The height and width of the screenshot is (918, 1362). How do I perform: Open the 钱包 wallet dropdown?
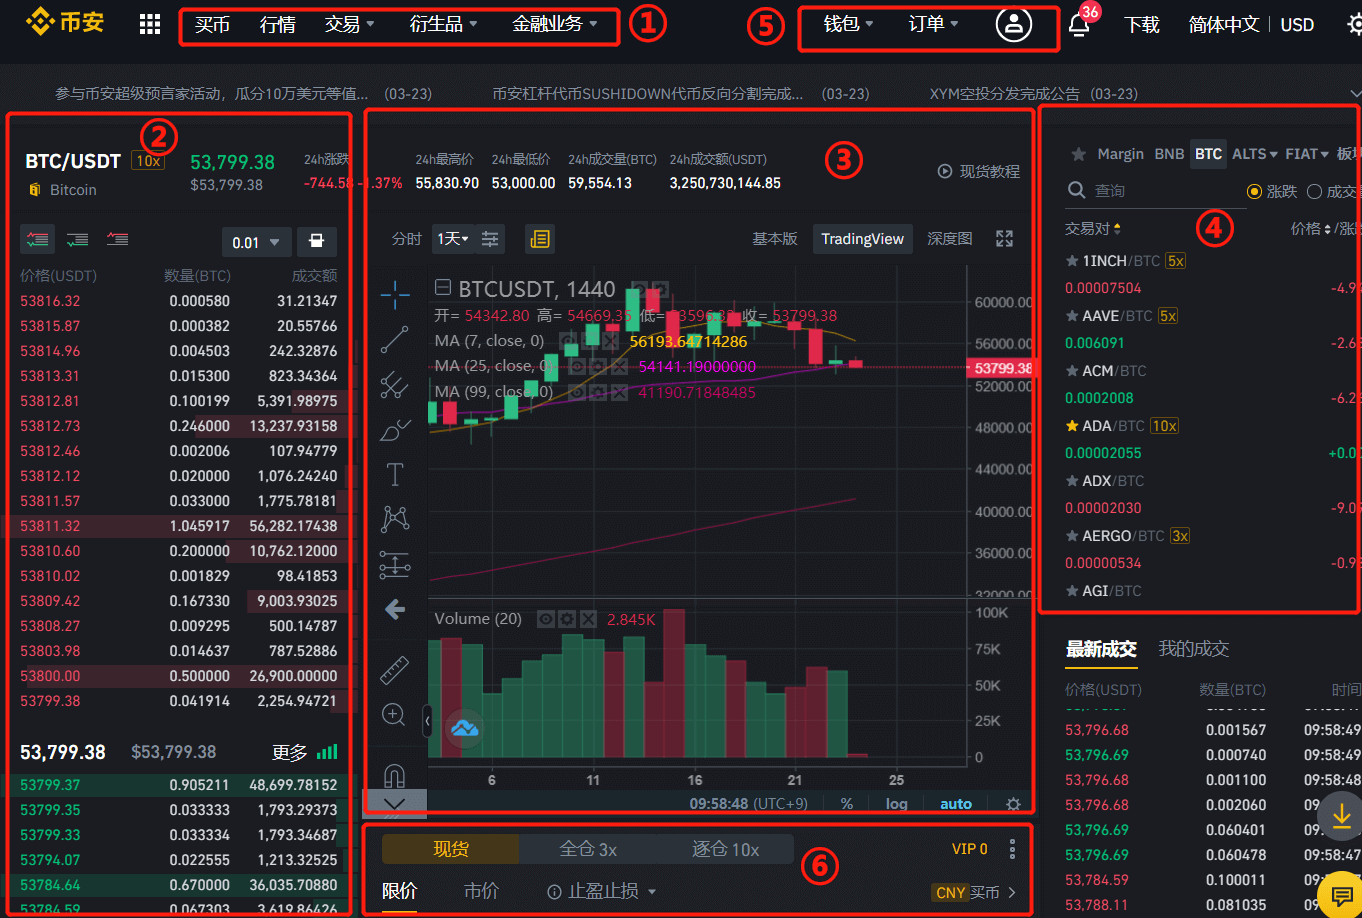[848, 24]
